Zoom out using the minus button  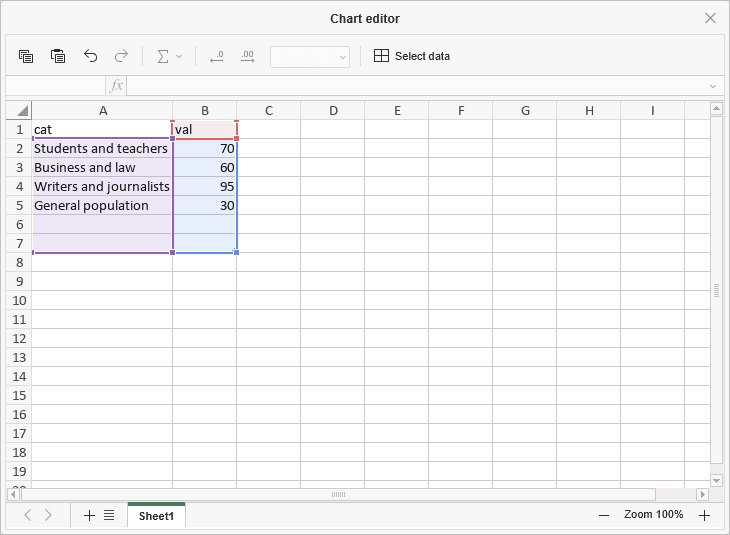[603, 515]
